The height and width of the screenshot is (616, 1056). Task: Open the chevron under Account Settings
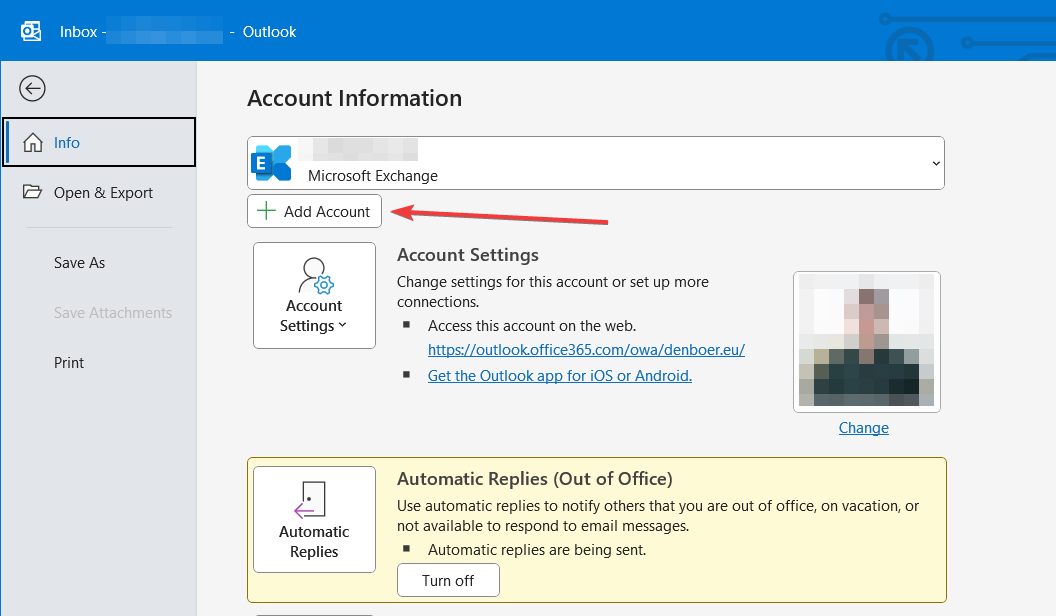click(x=343, y=326)
